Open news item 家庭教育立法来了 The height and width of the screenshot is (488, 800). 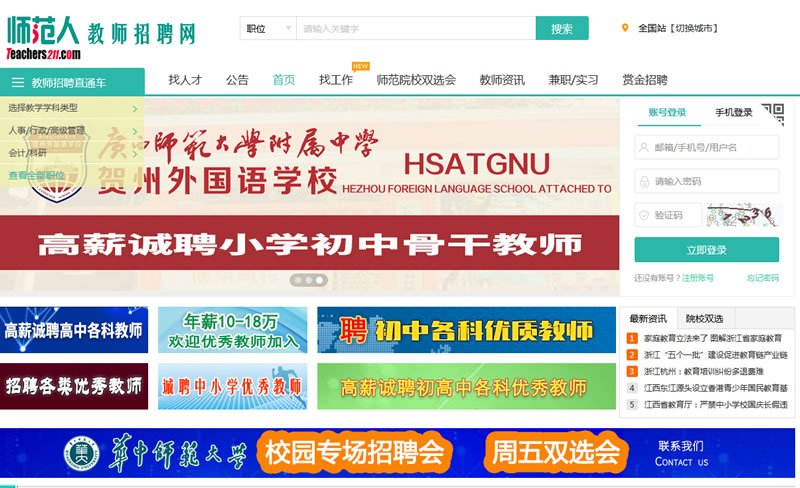tap(713, 338)
